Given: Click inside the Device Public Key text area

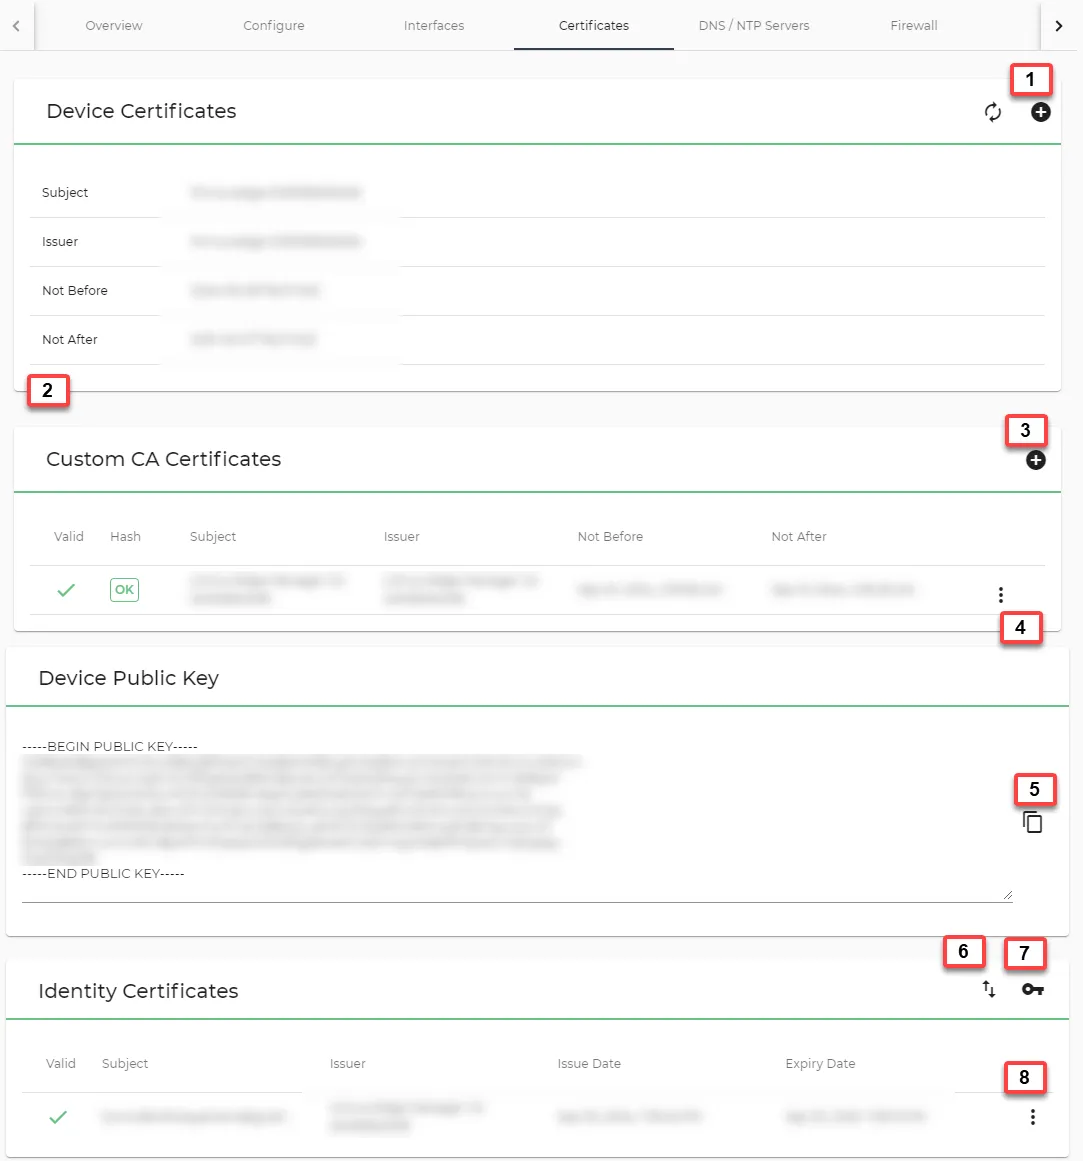Looking at the screenshot, I should point(517,820).
